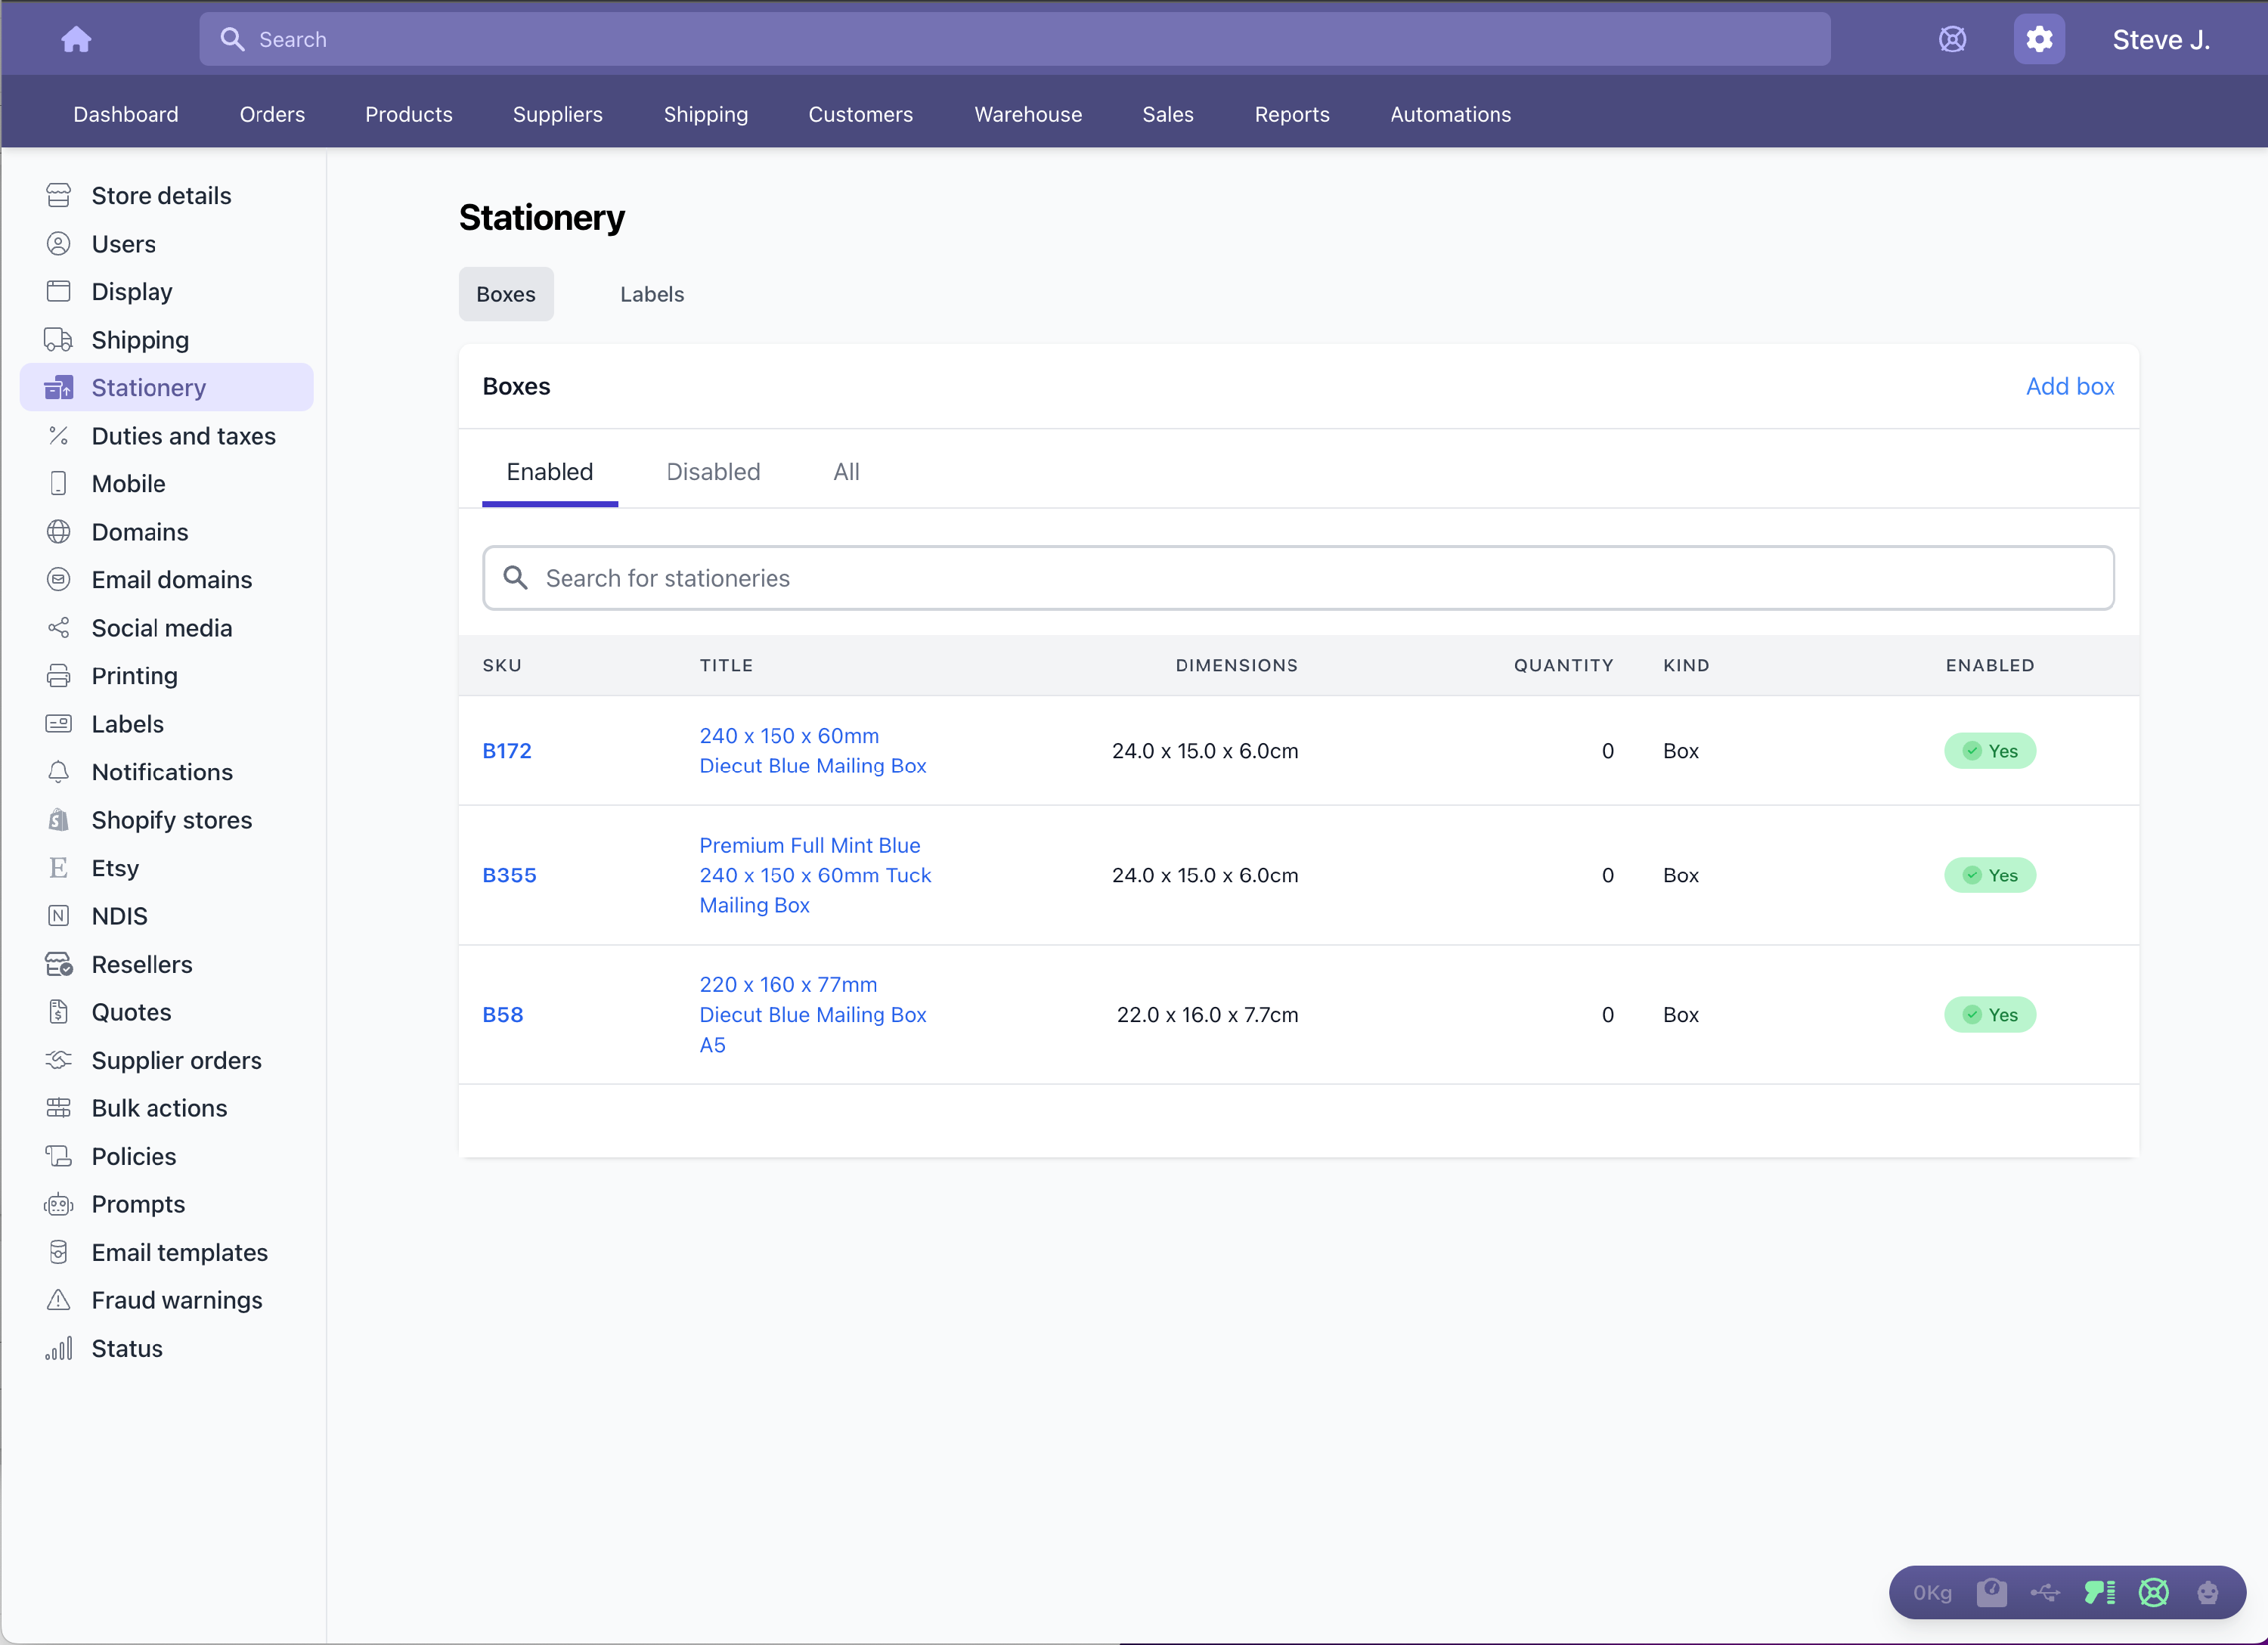Image resolution: width=2268 pixels, height=1645 pixels.
Task: Click the USB connection icon in status pill
Action: pos(2044,1592)
